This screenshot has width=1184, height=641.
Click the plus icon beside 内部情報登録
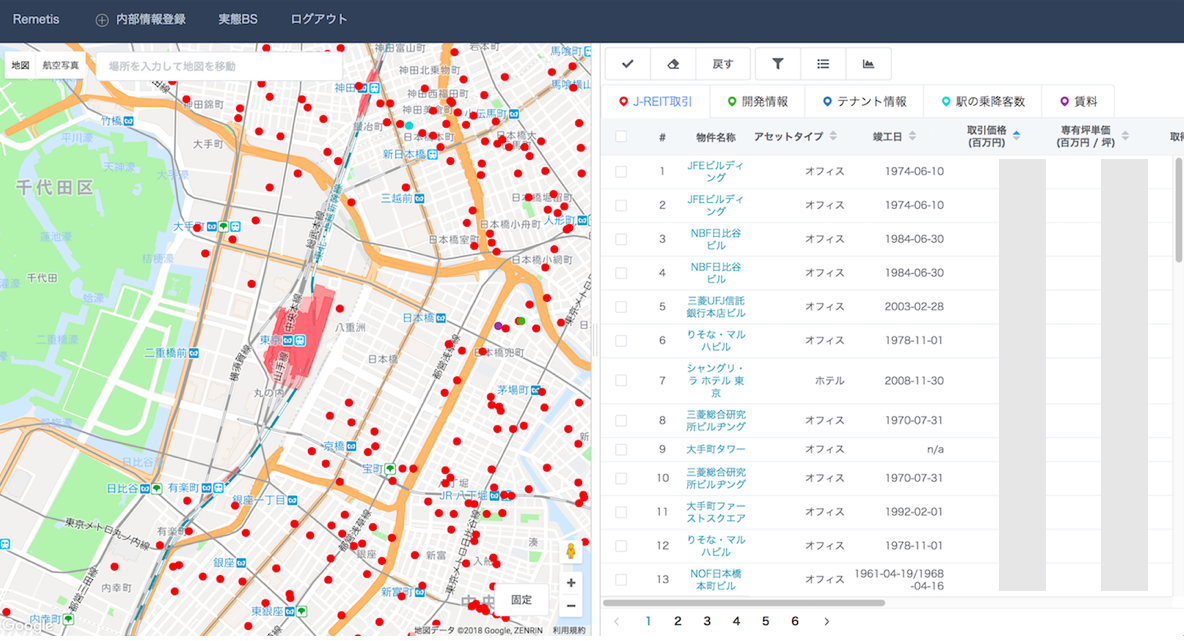point(102,20)
